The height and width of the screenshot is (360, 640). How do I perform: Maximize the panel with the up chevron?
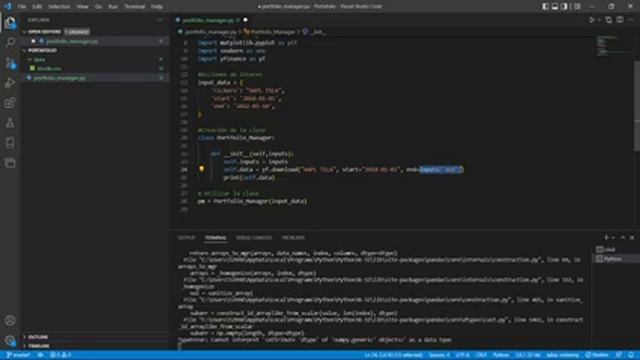point(623,238)
